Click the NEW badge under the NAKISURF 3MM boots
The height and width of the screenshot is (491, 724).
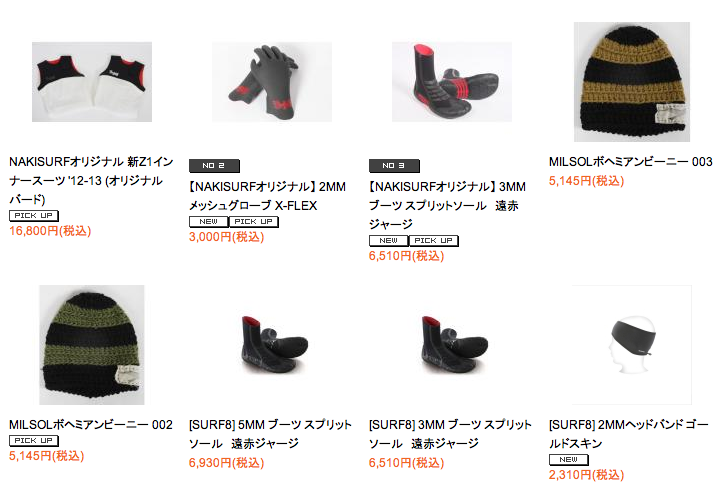(x=389, y=241)
